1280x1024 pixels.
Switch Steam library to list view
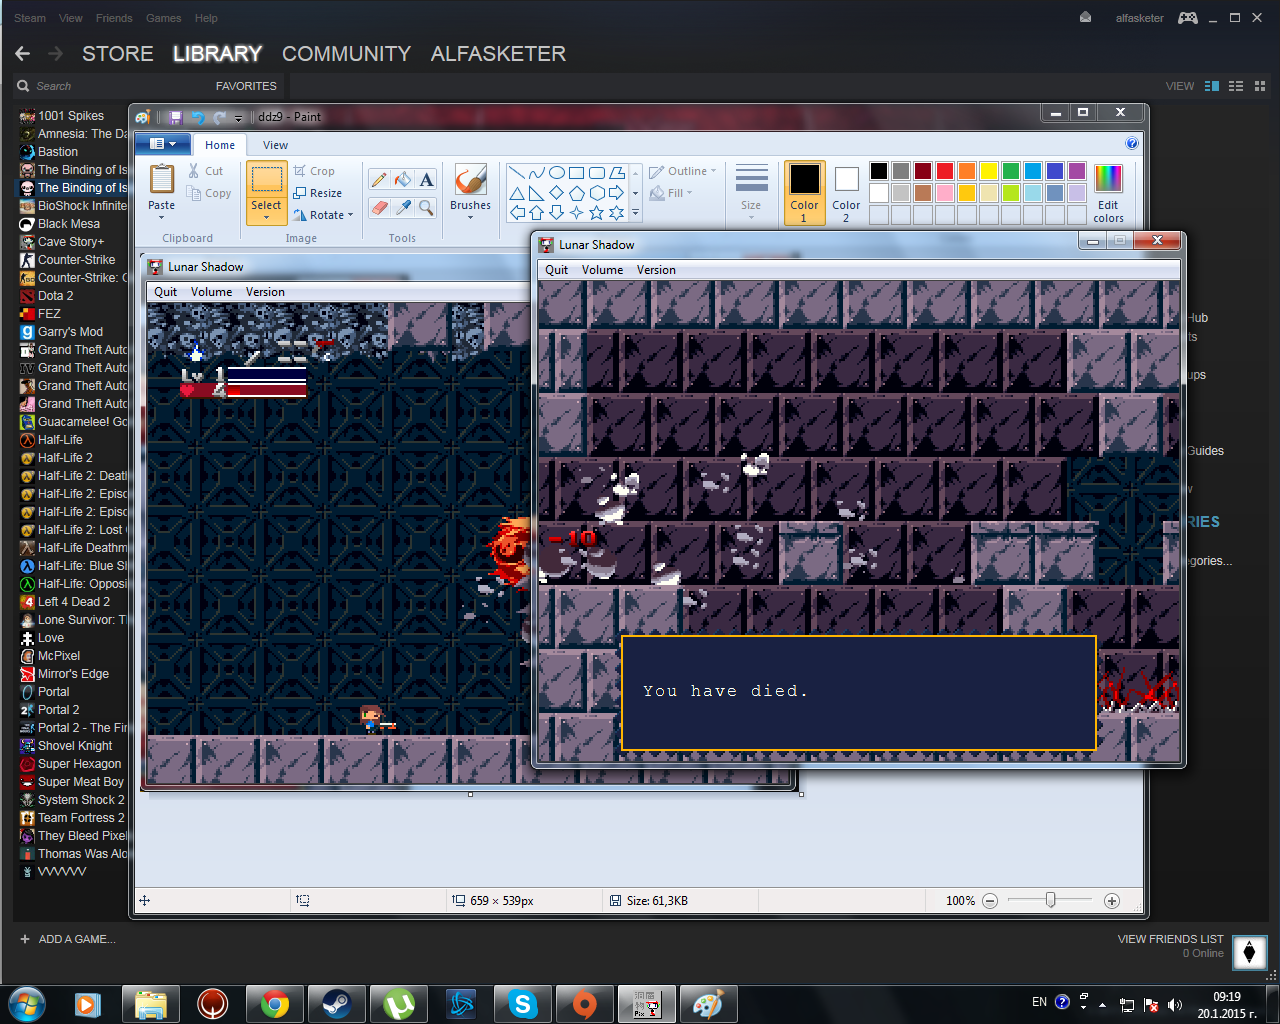pos(1236,86)
